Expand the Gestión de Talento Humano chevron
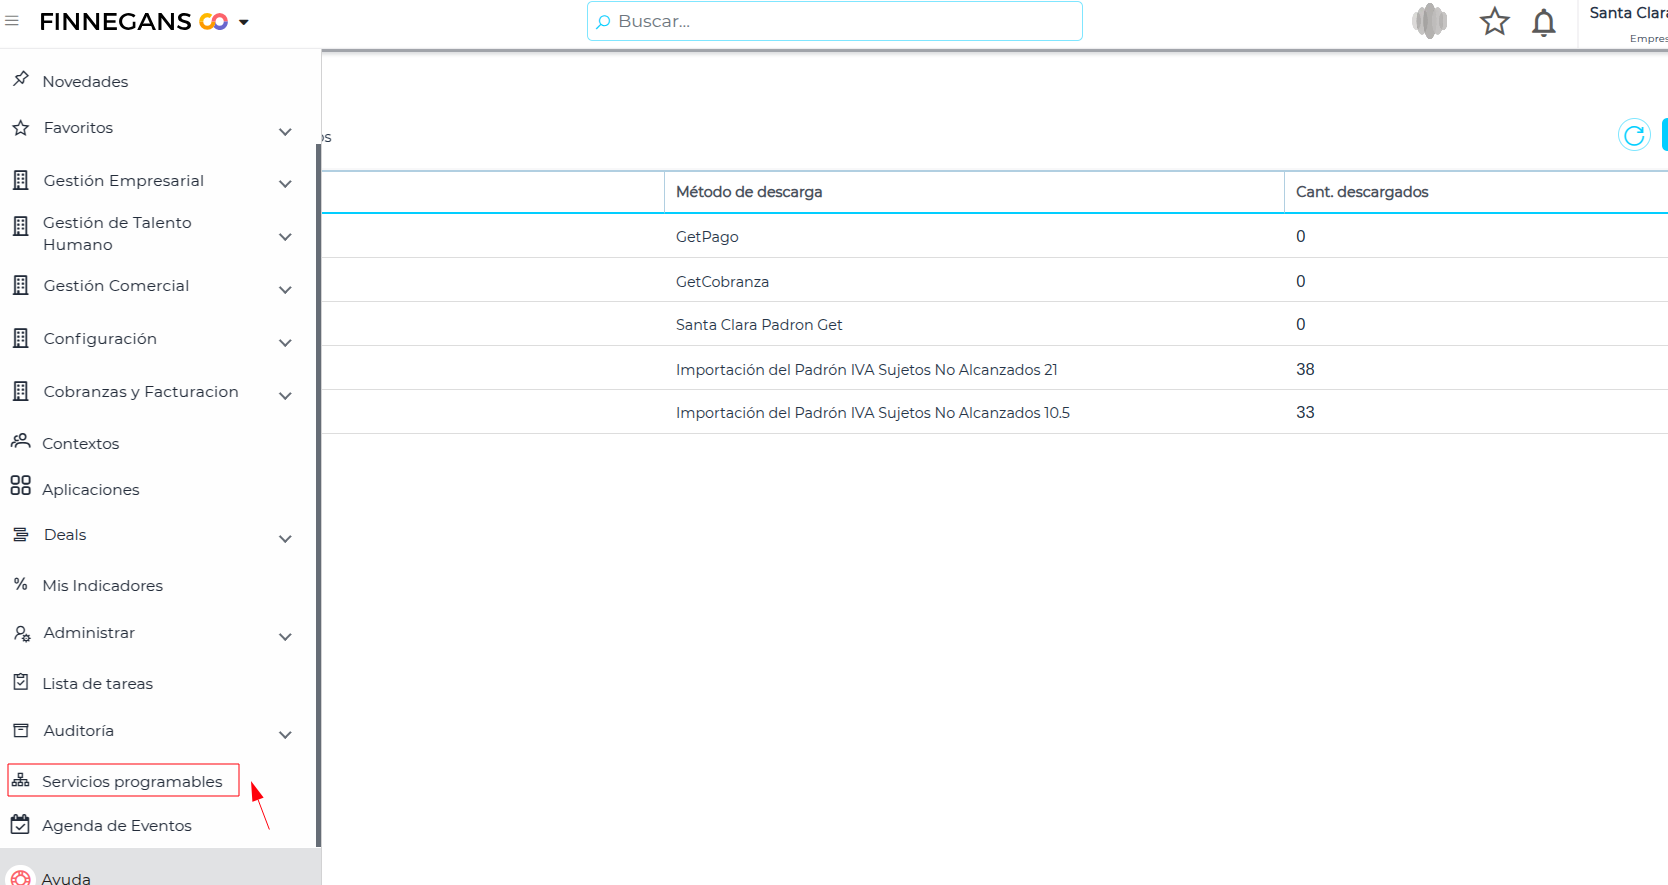Image resolution: width=1668 pixels, height=885 pixels. pyautogui.click(x=285, y=237)
